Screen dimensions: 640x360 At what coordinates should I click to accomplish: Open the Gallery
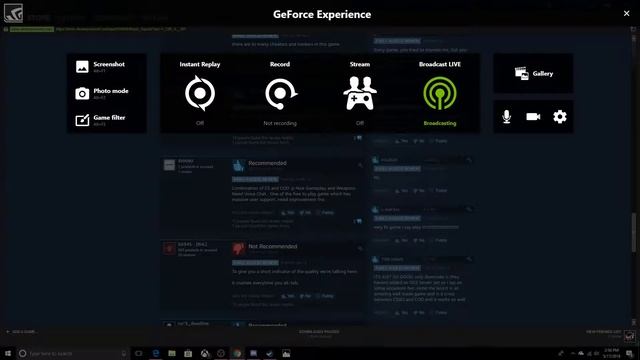click(533, 73)
